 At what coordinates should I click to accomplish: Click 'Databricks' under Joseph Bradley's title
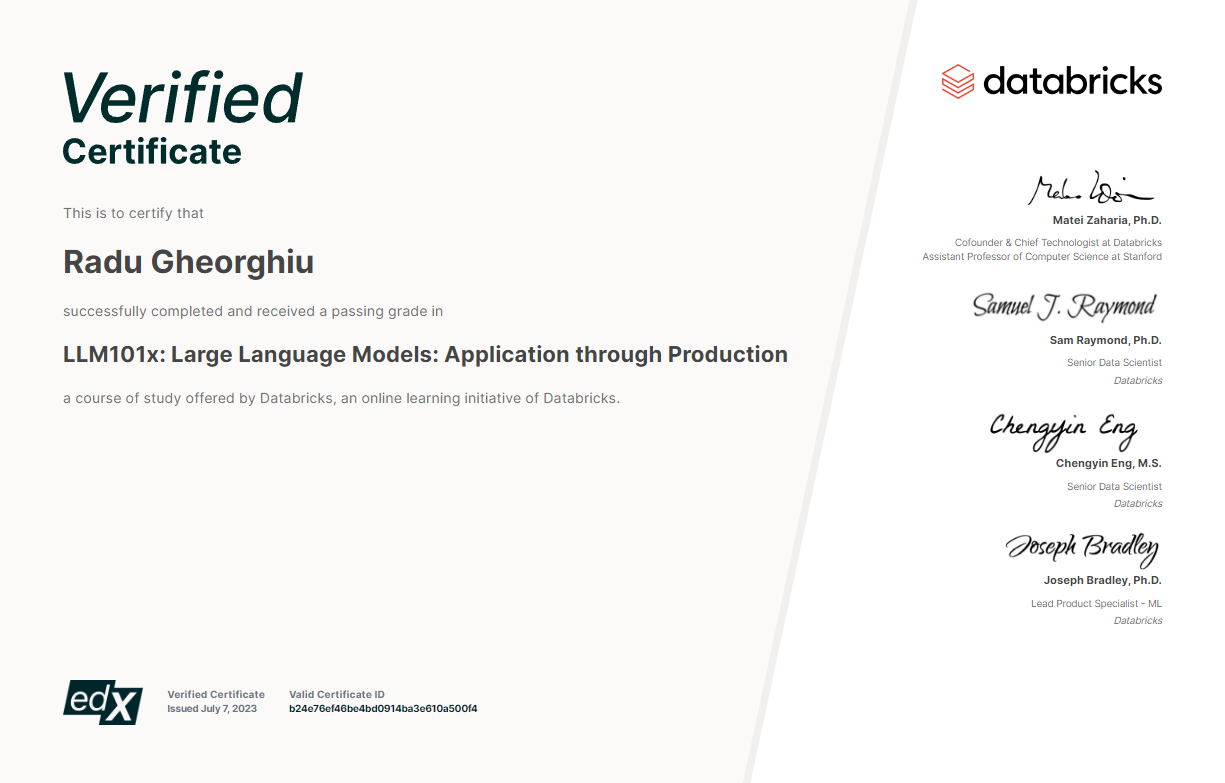(1138, 621)
